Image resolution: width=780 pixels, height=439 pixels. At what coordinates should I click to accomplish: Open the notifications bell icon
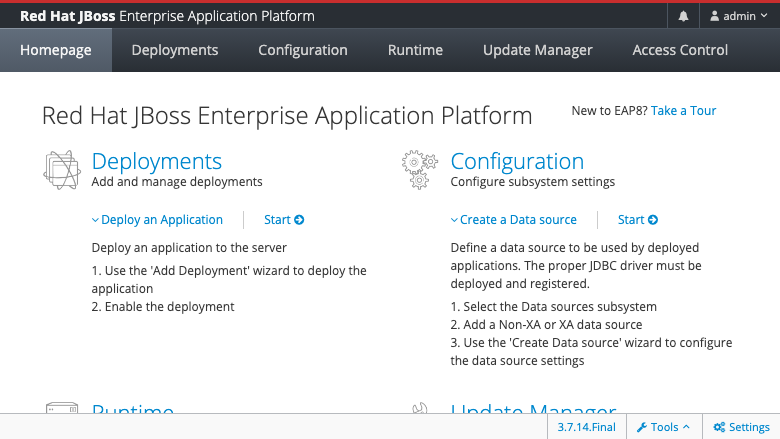(x=683, y=16)
